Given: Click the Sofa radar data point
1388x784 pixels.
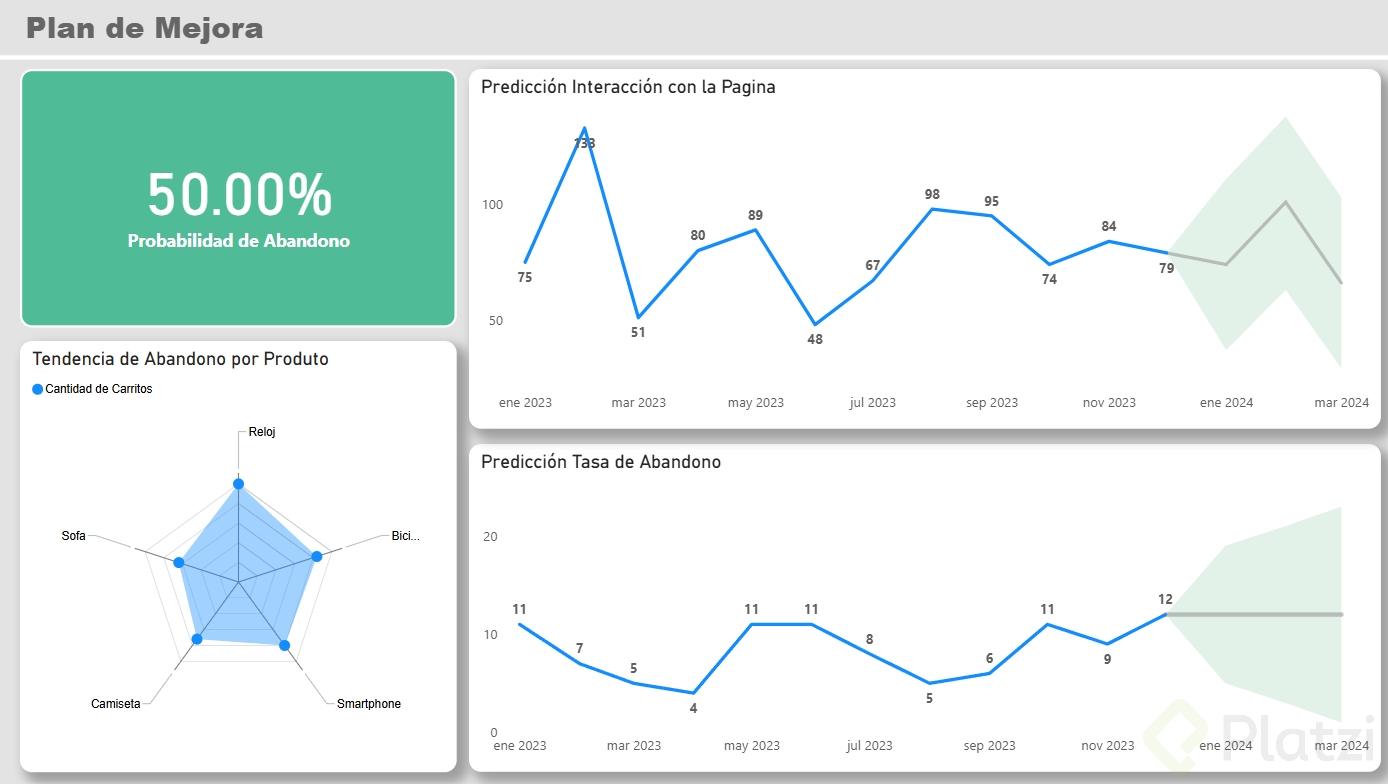Looking at the screenshot, I should pyautogui.click(x=179, y=563).
